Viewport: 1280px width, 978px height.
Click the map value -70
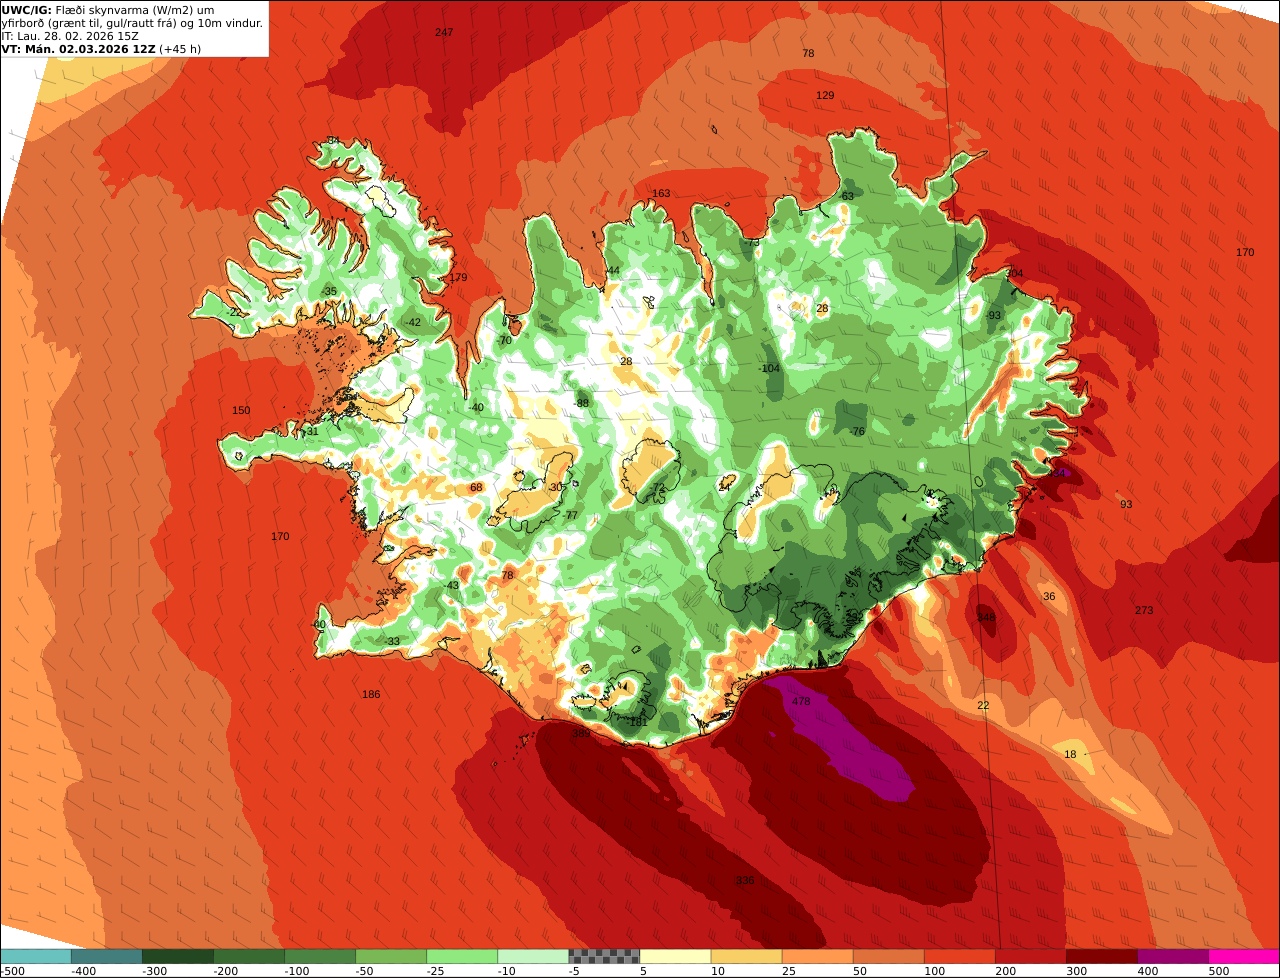click(x=504, y=341)
